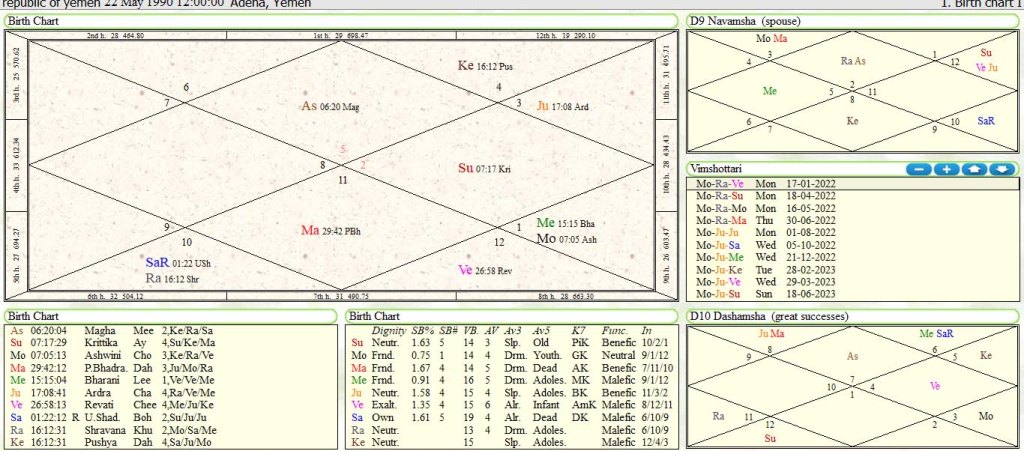Select Venus 'Ve 26:58 Rev' in chart
This screenshot has width=1024, height=451.
click(x=486, y=270)
